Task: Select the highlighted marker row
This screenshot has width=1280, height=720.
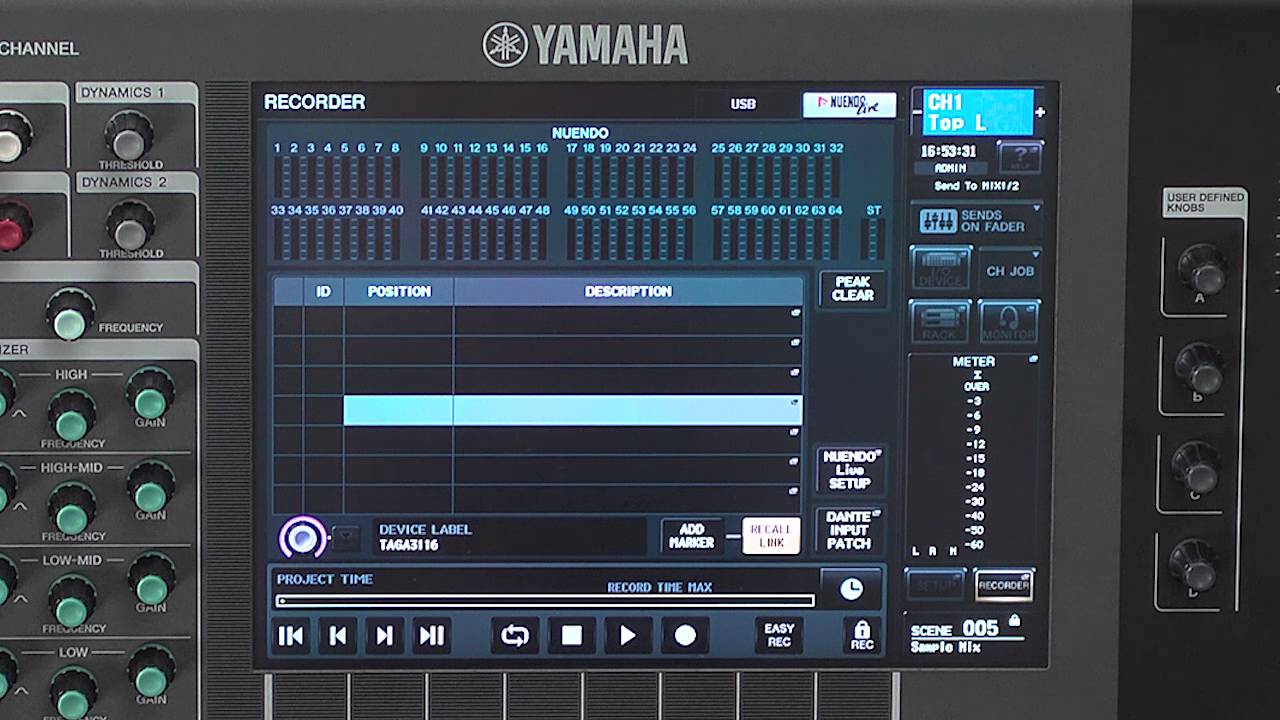Action: click(x=572, y=410)
